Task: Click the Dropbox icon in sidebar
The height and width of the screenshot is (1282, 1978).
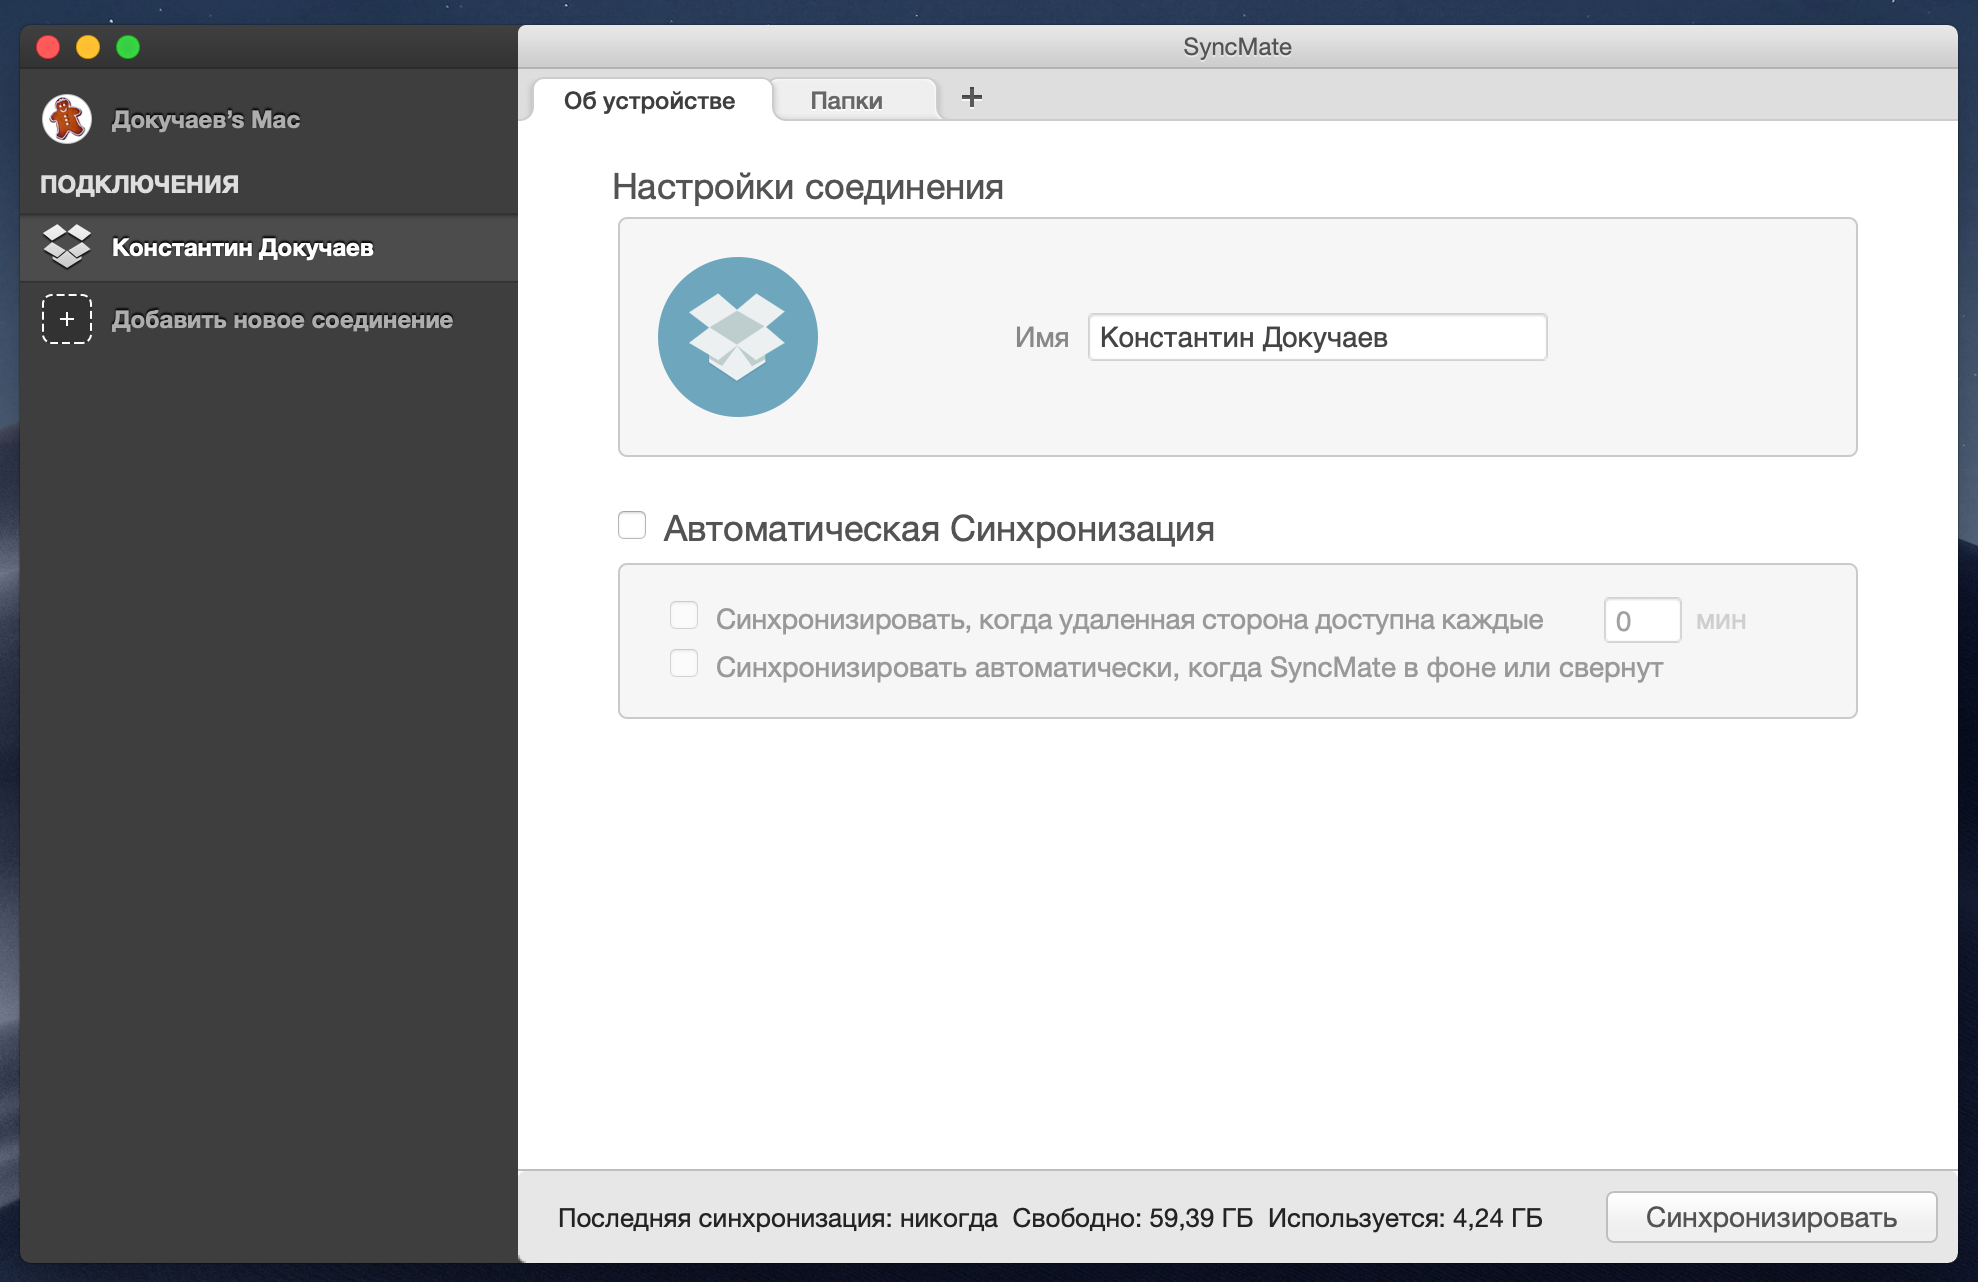Action: coord(67,246)
